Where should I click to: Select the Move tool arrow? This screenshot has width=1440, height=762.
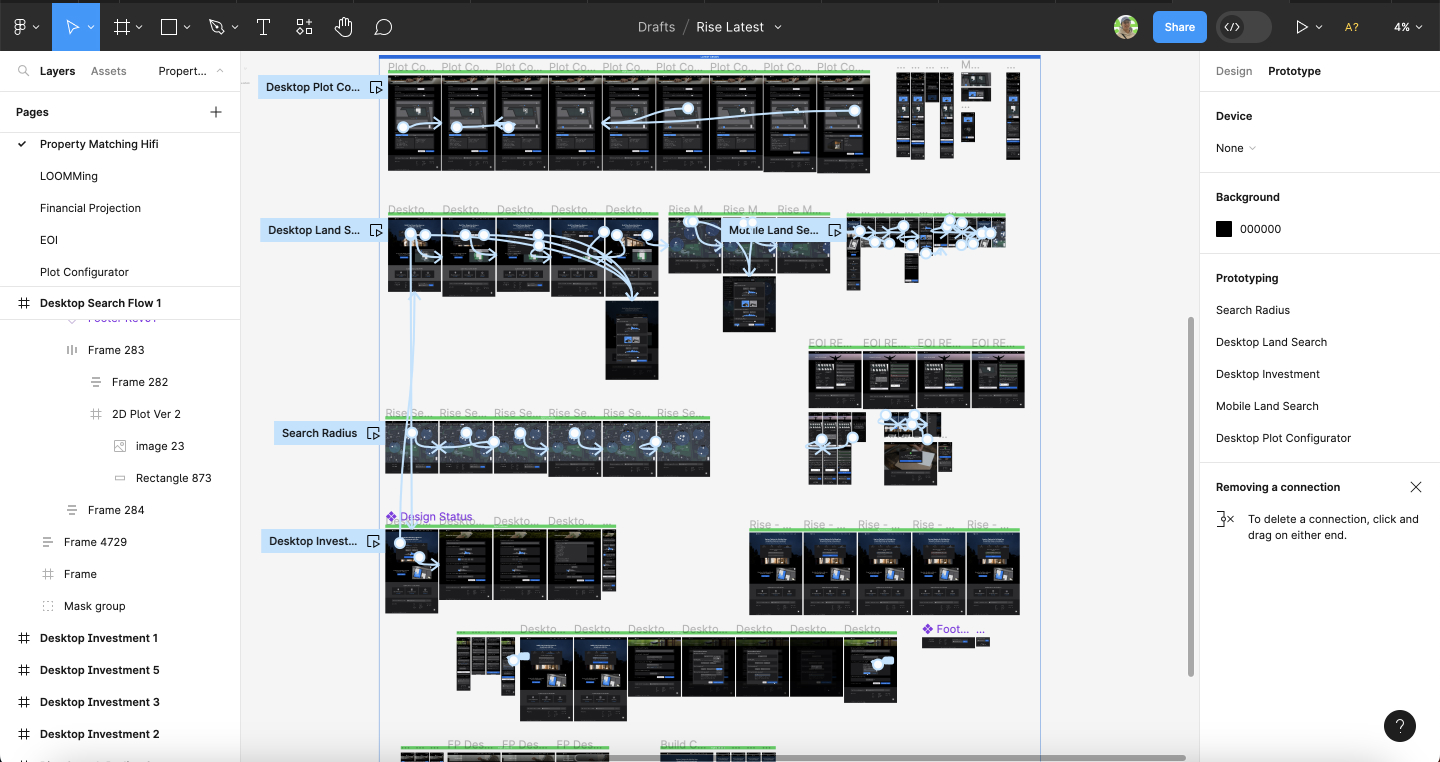click(72, 27)
